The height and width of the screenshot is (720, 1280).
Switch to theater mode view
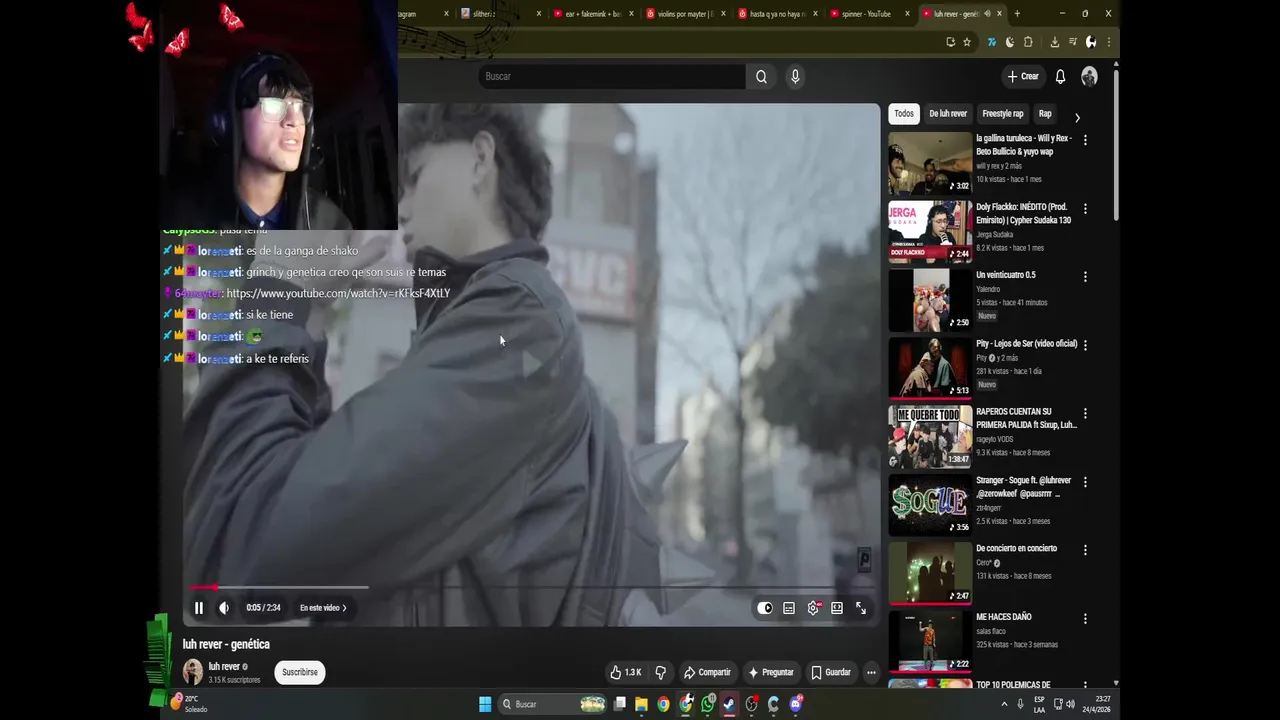click(x=837, y=608)
